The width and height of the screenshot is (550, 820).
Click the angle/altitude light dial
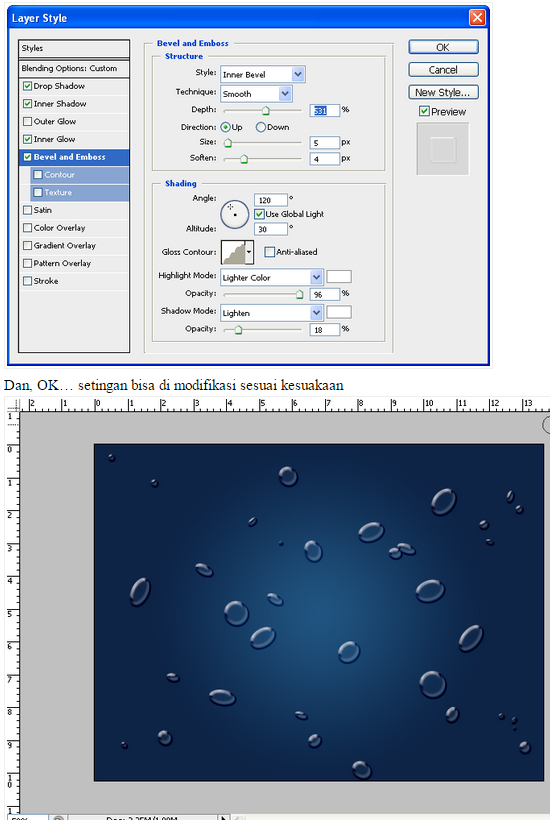coord(234,214)
